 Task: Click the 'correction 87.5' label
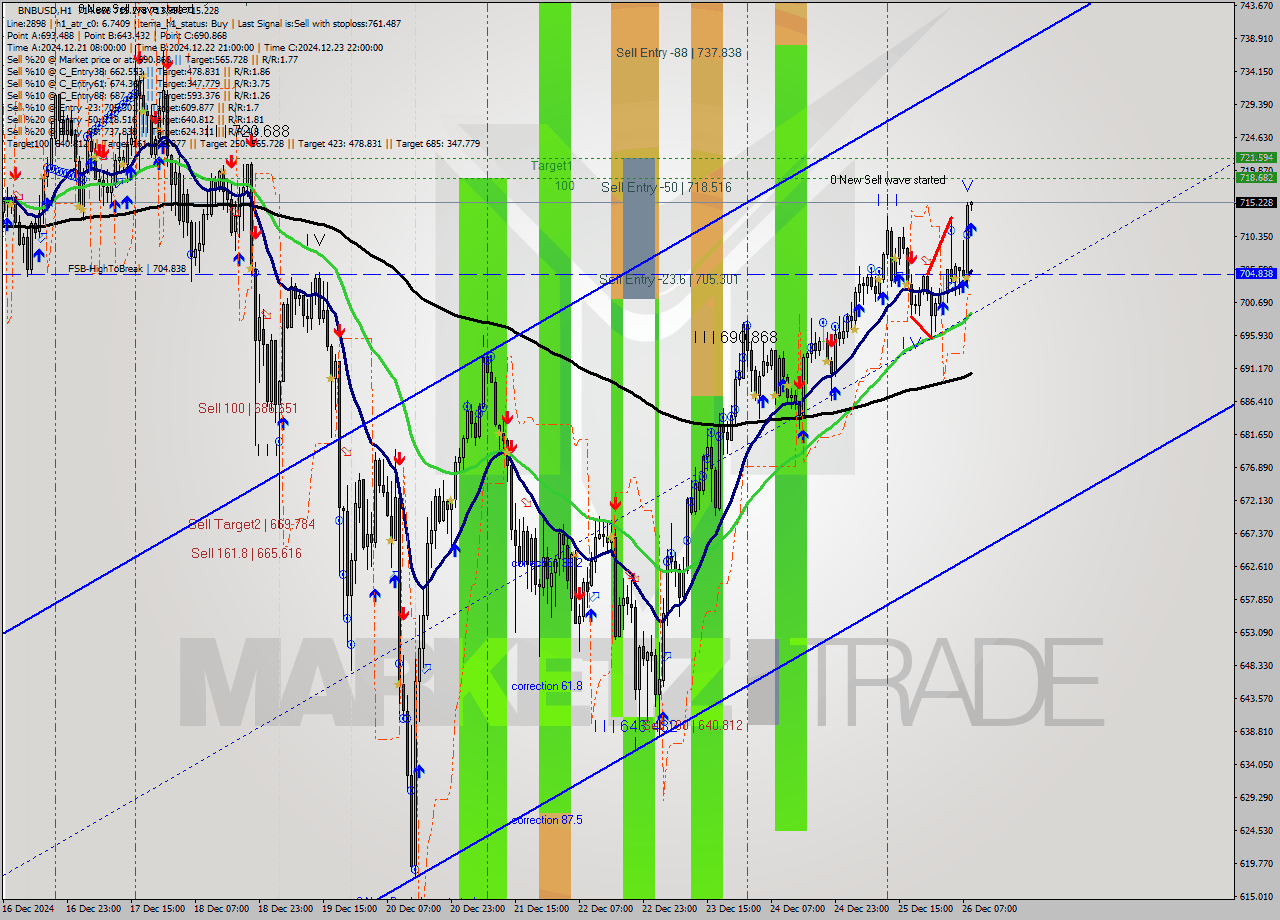point(546,820)
